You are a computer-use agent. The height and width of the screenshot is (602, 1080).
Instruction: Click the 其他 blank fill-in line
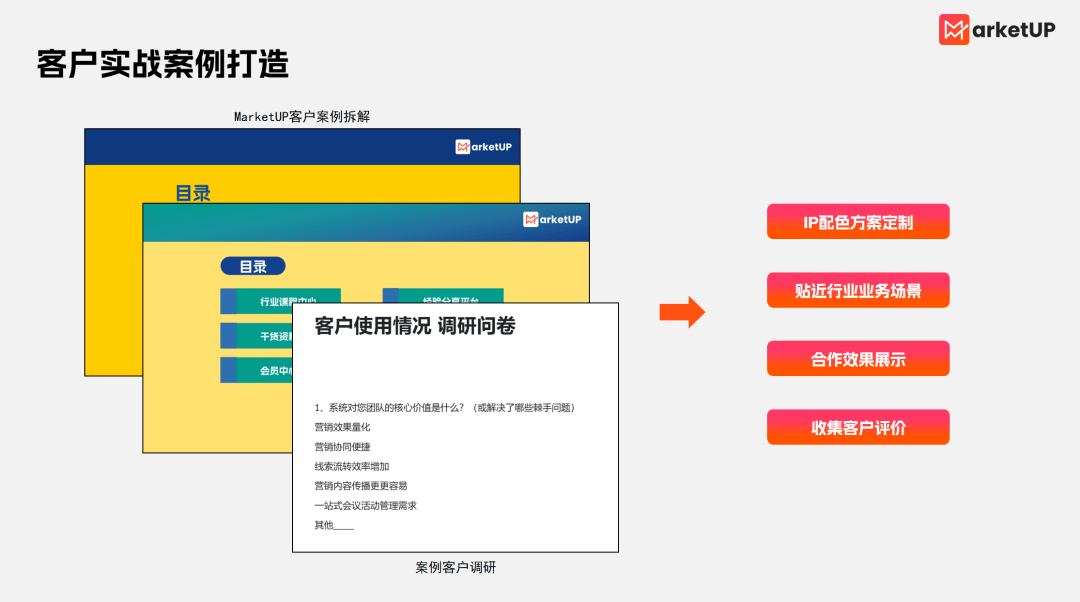[x=343, y=525]
